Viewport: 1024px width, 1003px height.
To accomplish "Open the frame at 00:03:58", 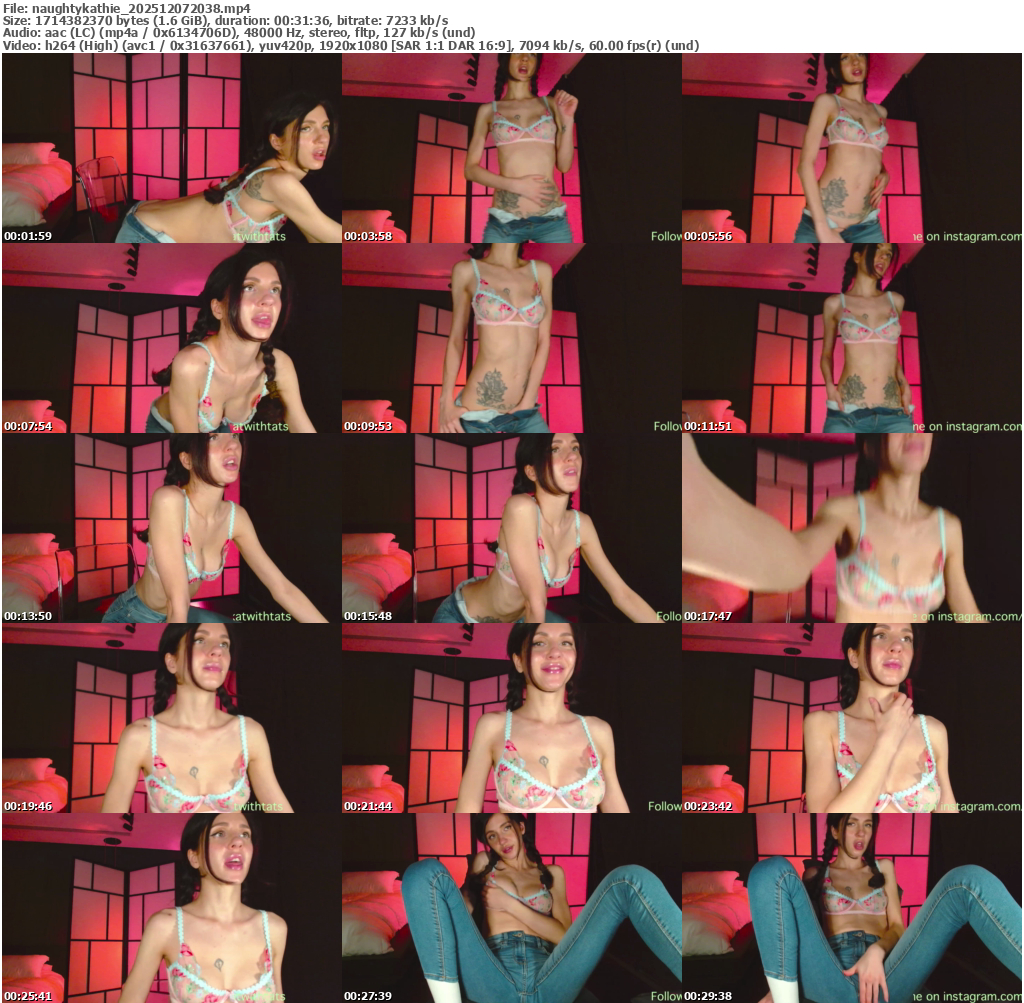I will click(x=511, y=148).
